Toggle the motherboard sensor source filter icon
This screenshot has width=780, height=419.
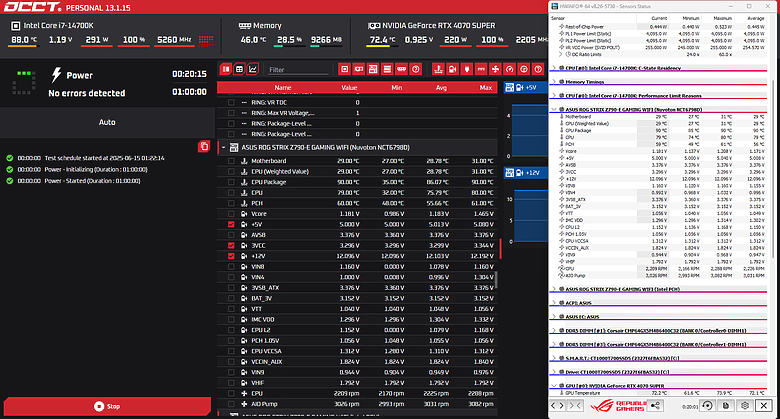pyautogui.click(x=373, y=69)
